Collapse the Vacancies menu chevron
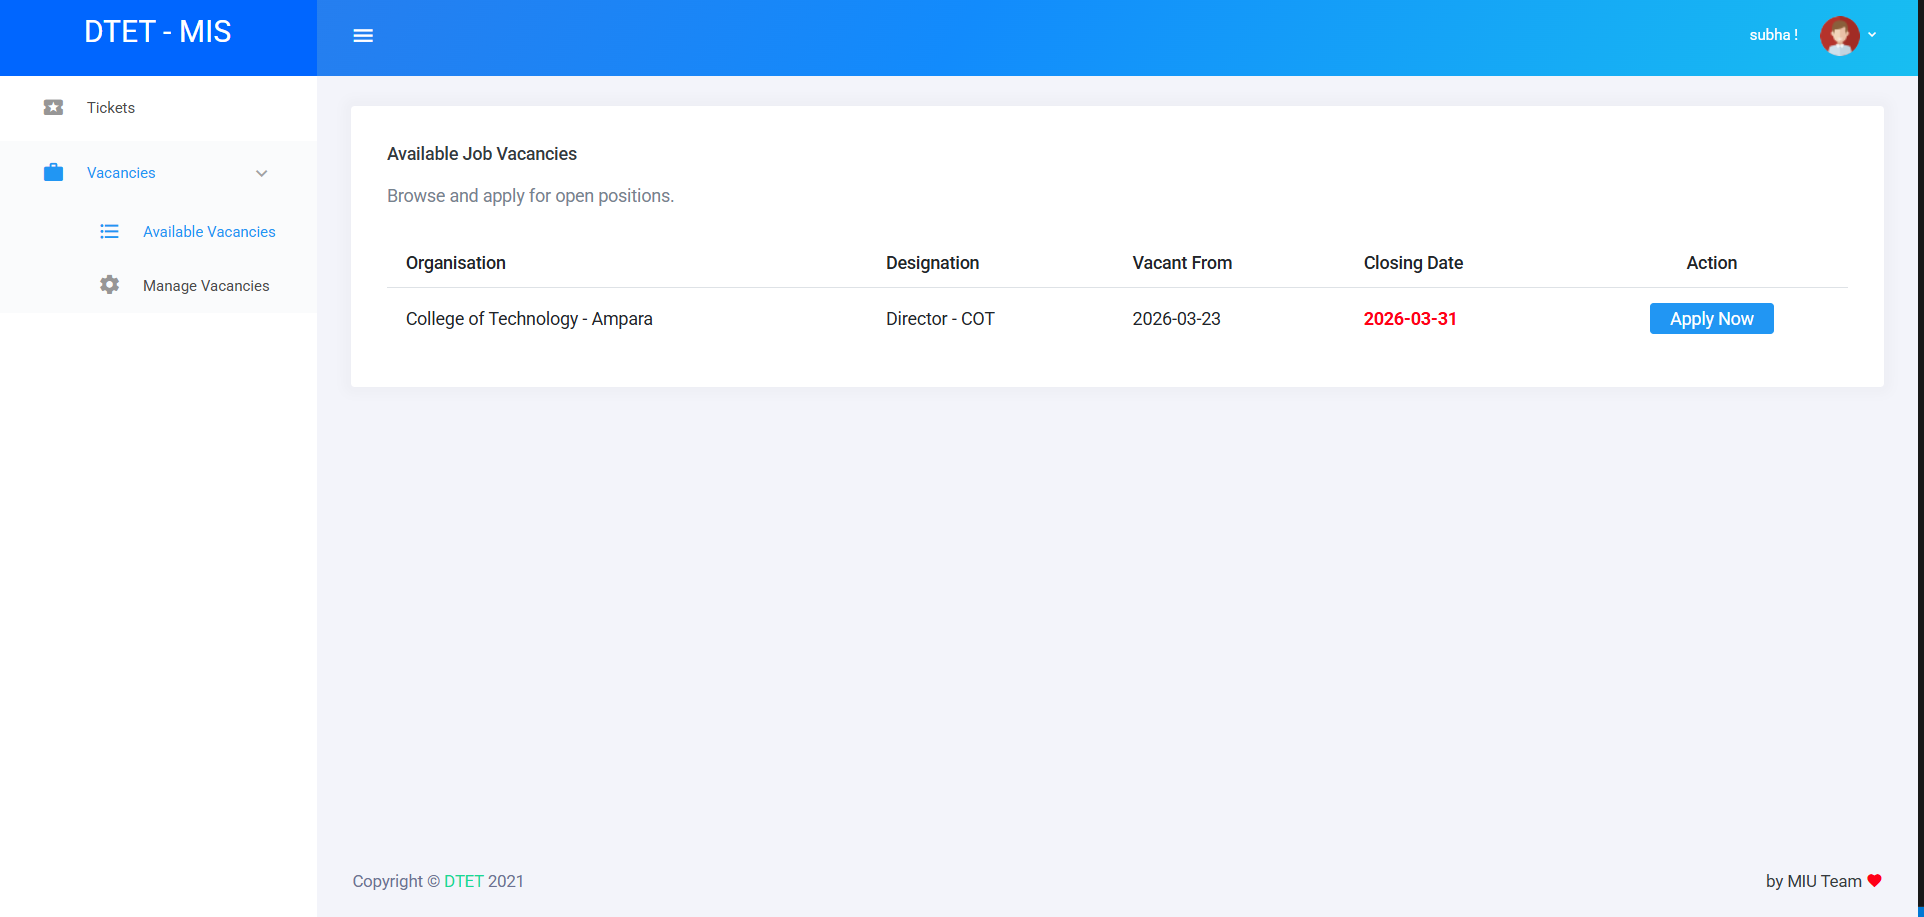The width and height of the screenshot is (1924, 917). coord(262,173)
